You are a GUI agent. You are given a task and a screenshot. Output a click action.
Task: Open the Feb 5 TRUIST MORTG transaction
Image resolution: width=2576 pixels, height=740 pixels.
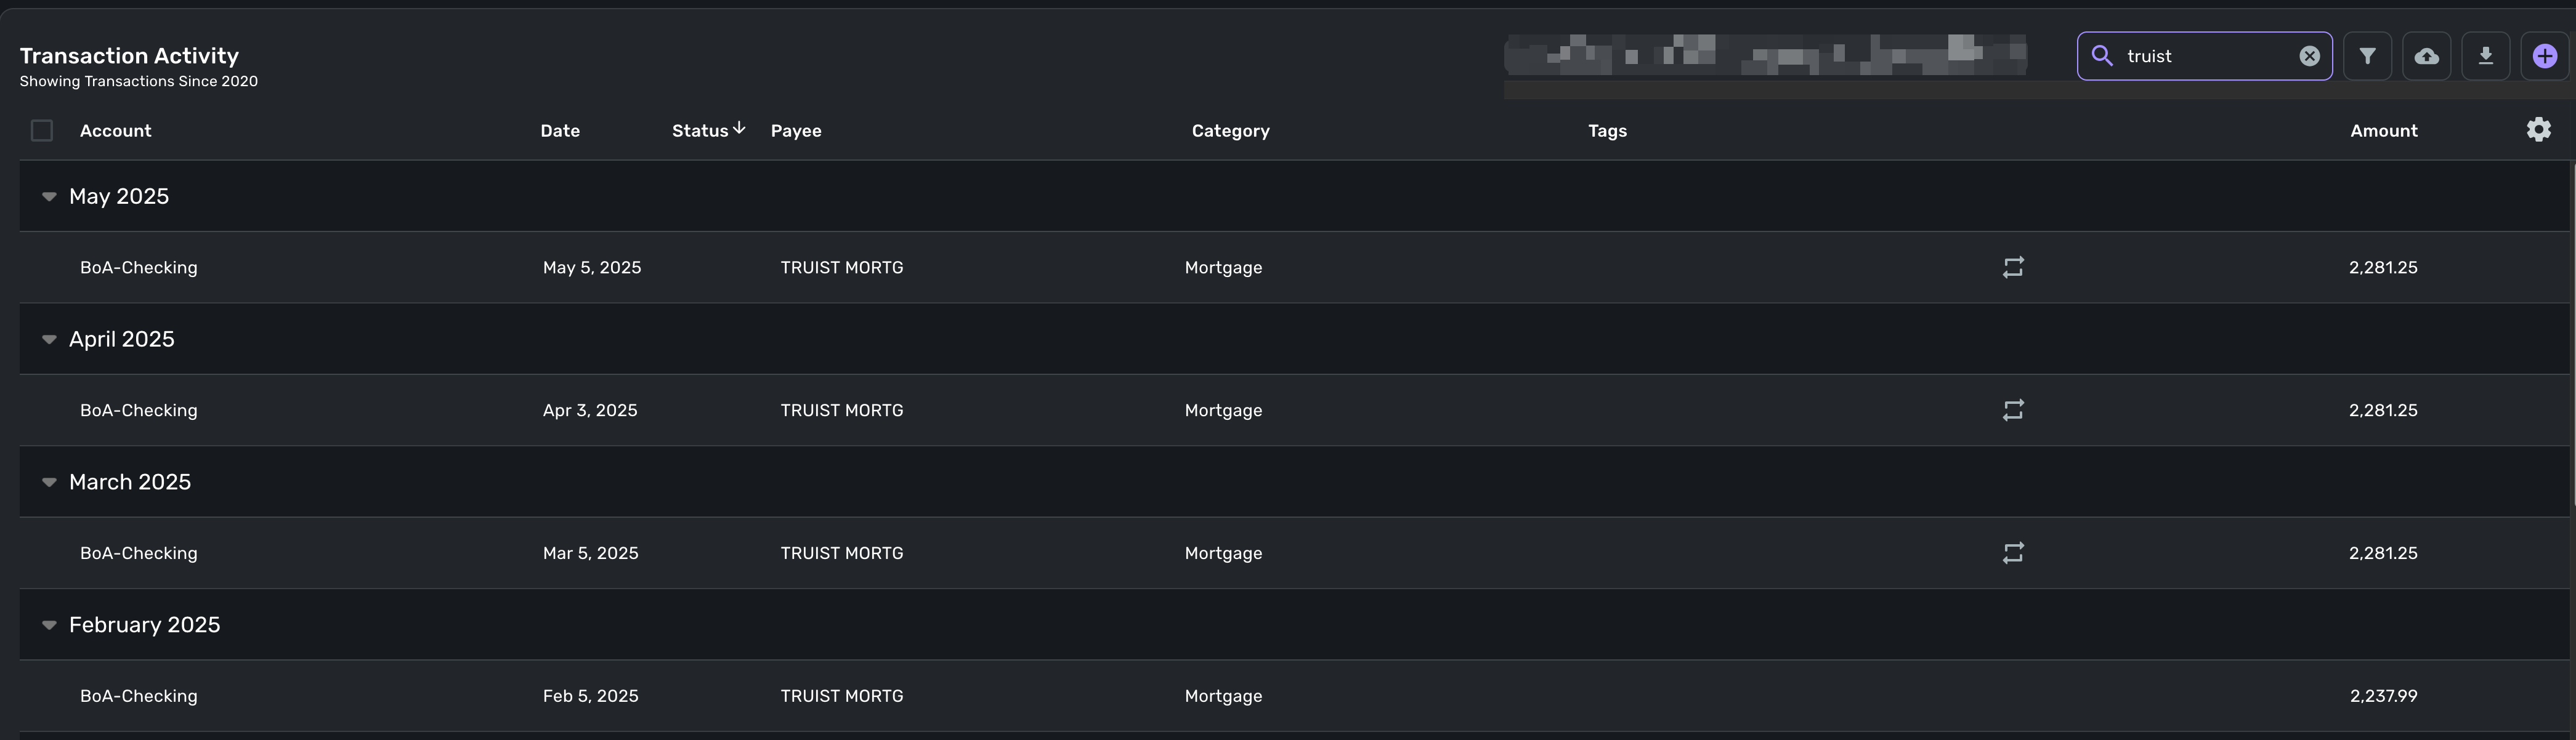click(1295, 696)
